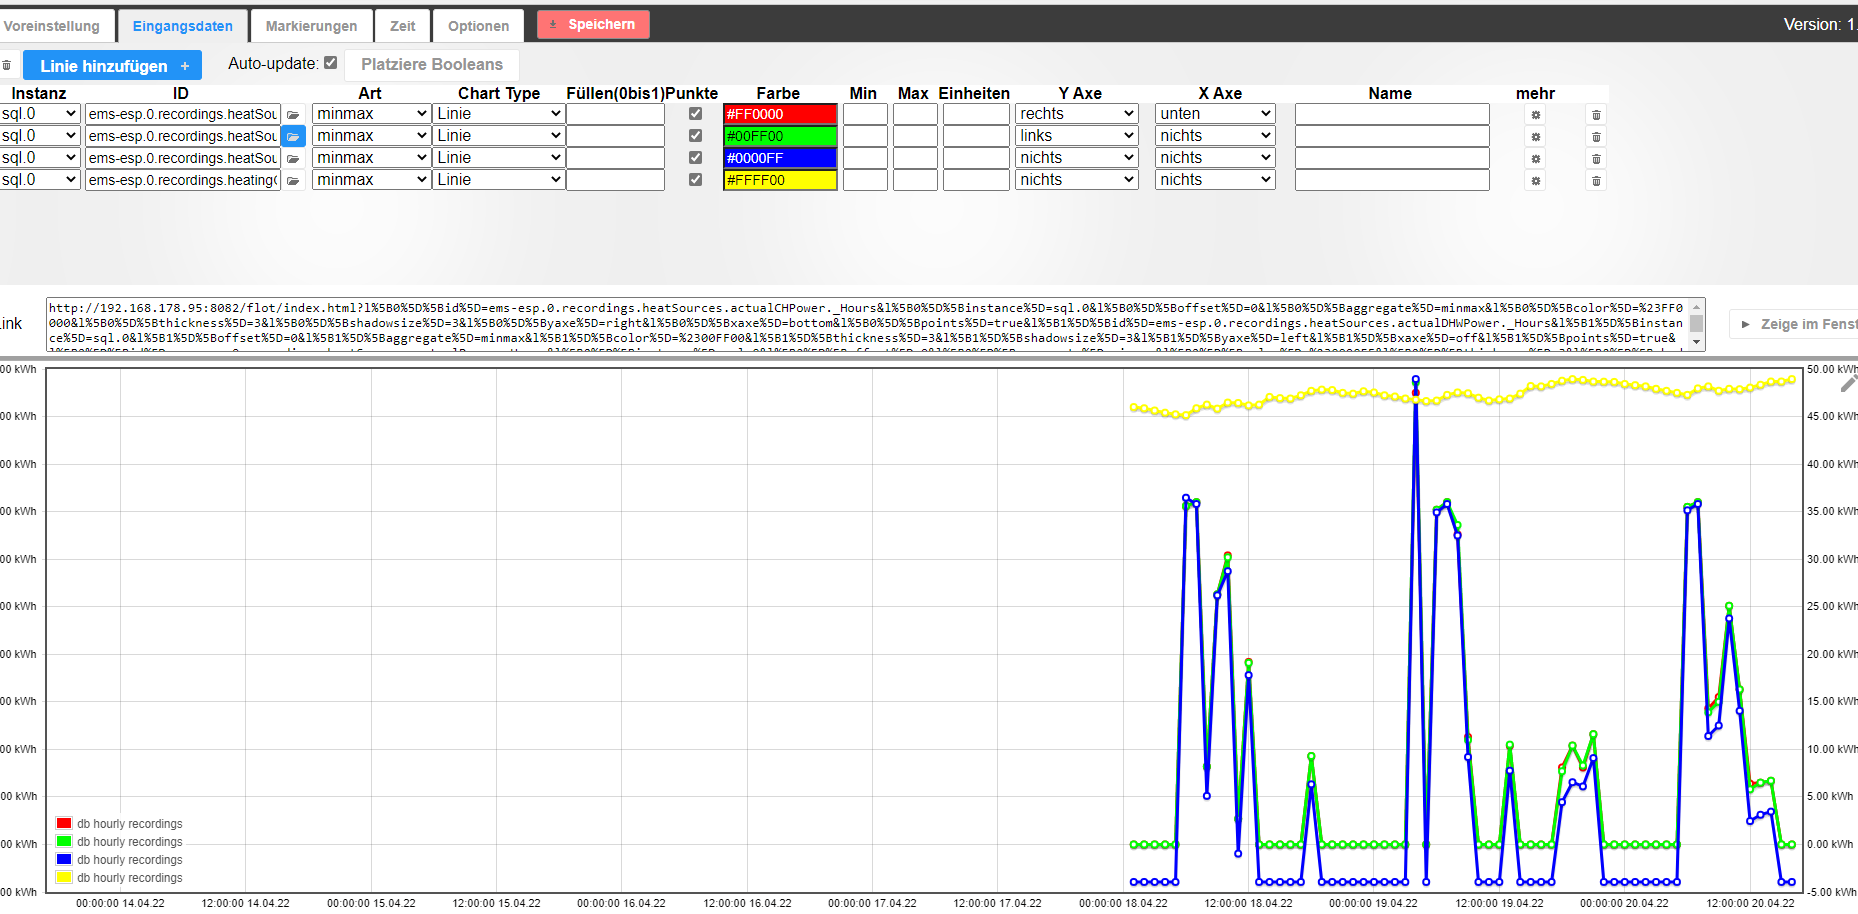
Task: Click the pencil edit icon on chart
Action: click(x=1848, y=383)
